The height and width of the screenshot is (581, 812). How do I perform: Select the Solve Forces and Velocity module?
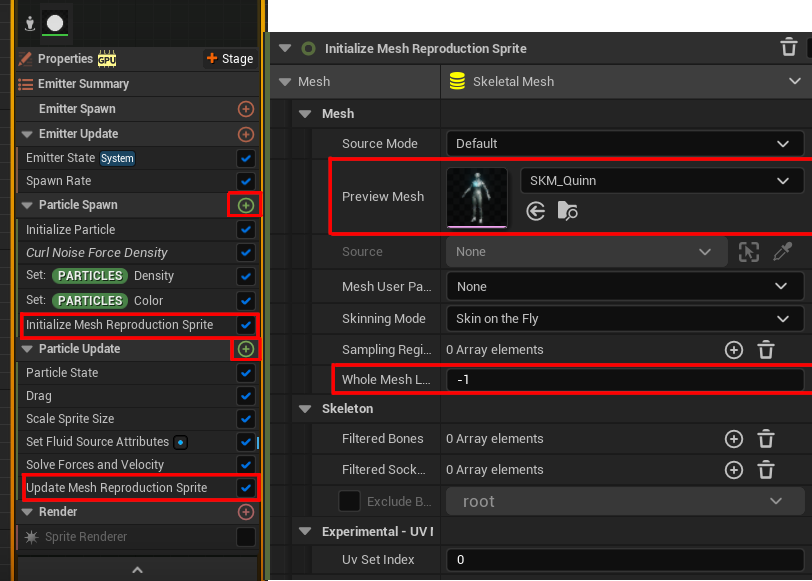point(138,464)
